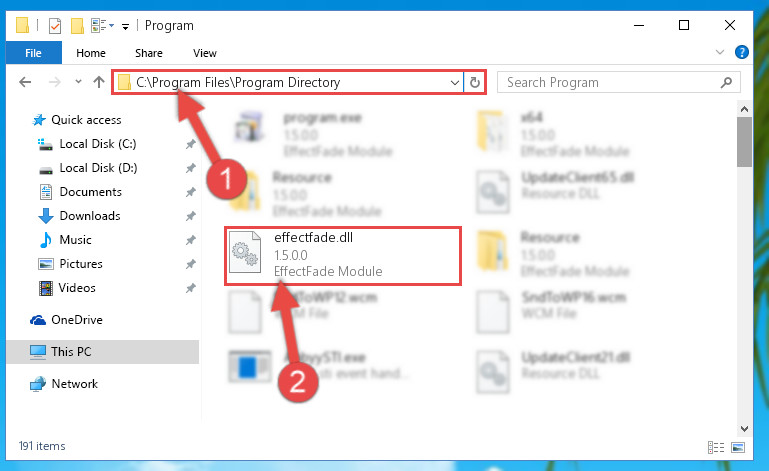Click scrollbar up arrow in file list
This screenshot has width=769, height=471.
tap(744, 109)
